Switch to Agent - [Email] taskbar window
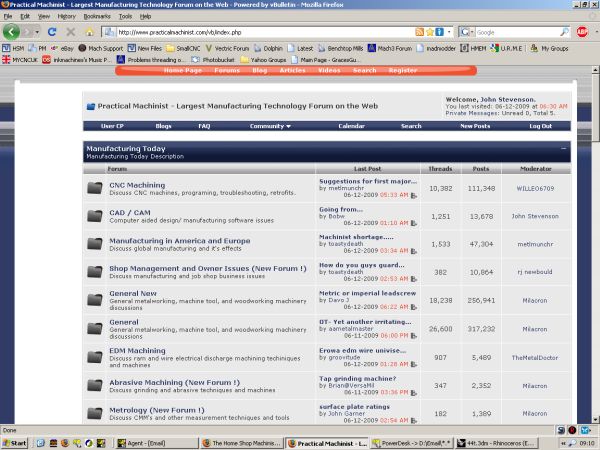600x450 pixels. tap(157, 443)
